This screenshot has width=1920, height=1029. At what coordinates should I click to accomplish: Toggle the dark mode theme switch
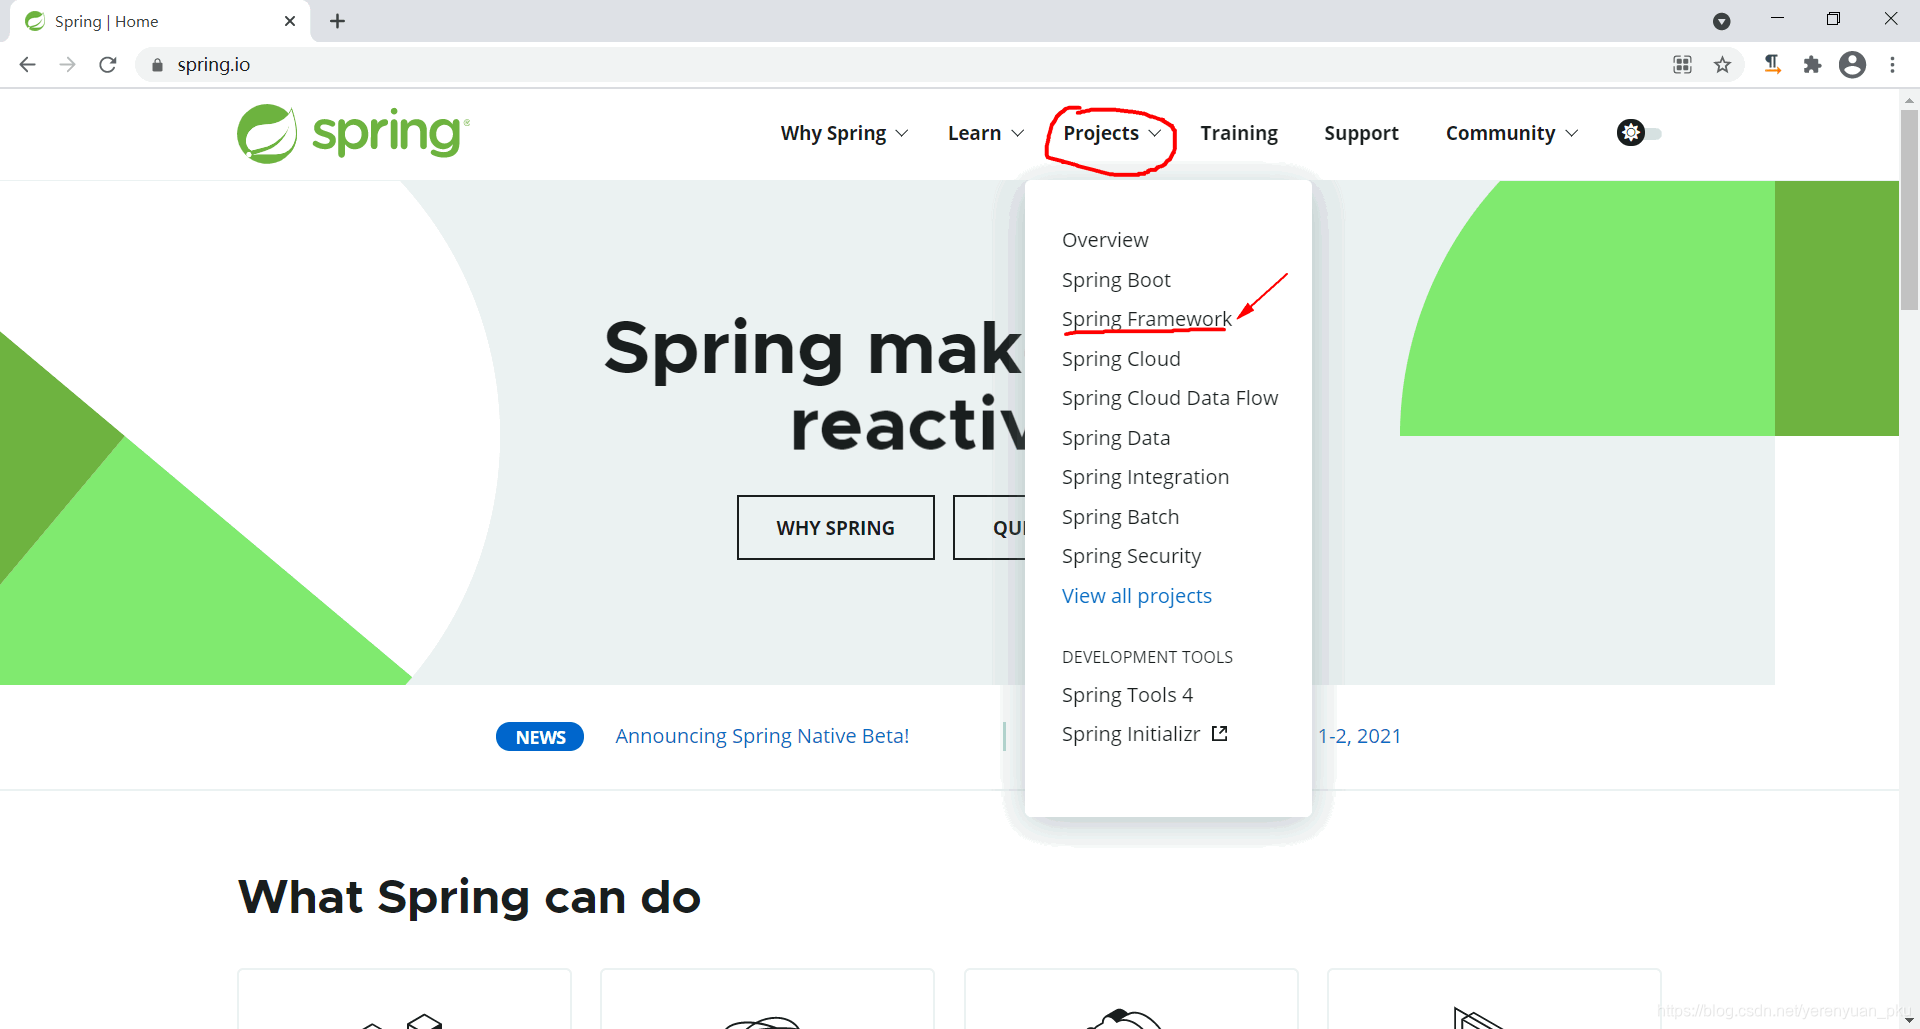(1639, 133)
